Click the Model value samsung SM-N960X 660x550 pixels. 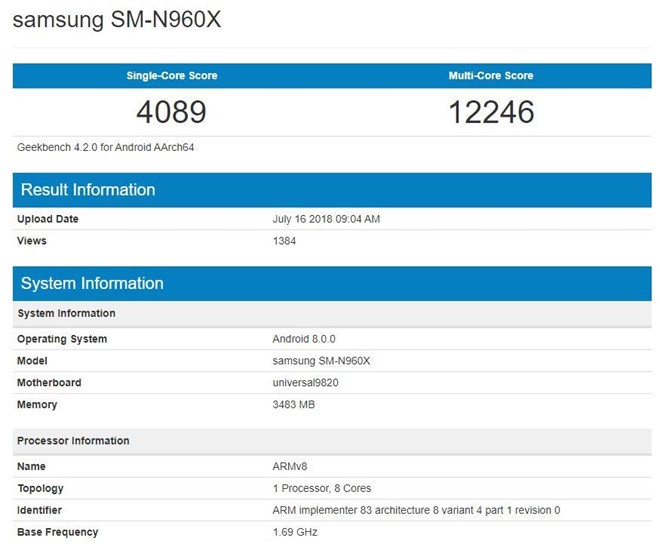321,361
